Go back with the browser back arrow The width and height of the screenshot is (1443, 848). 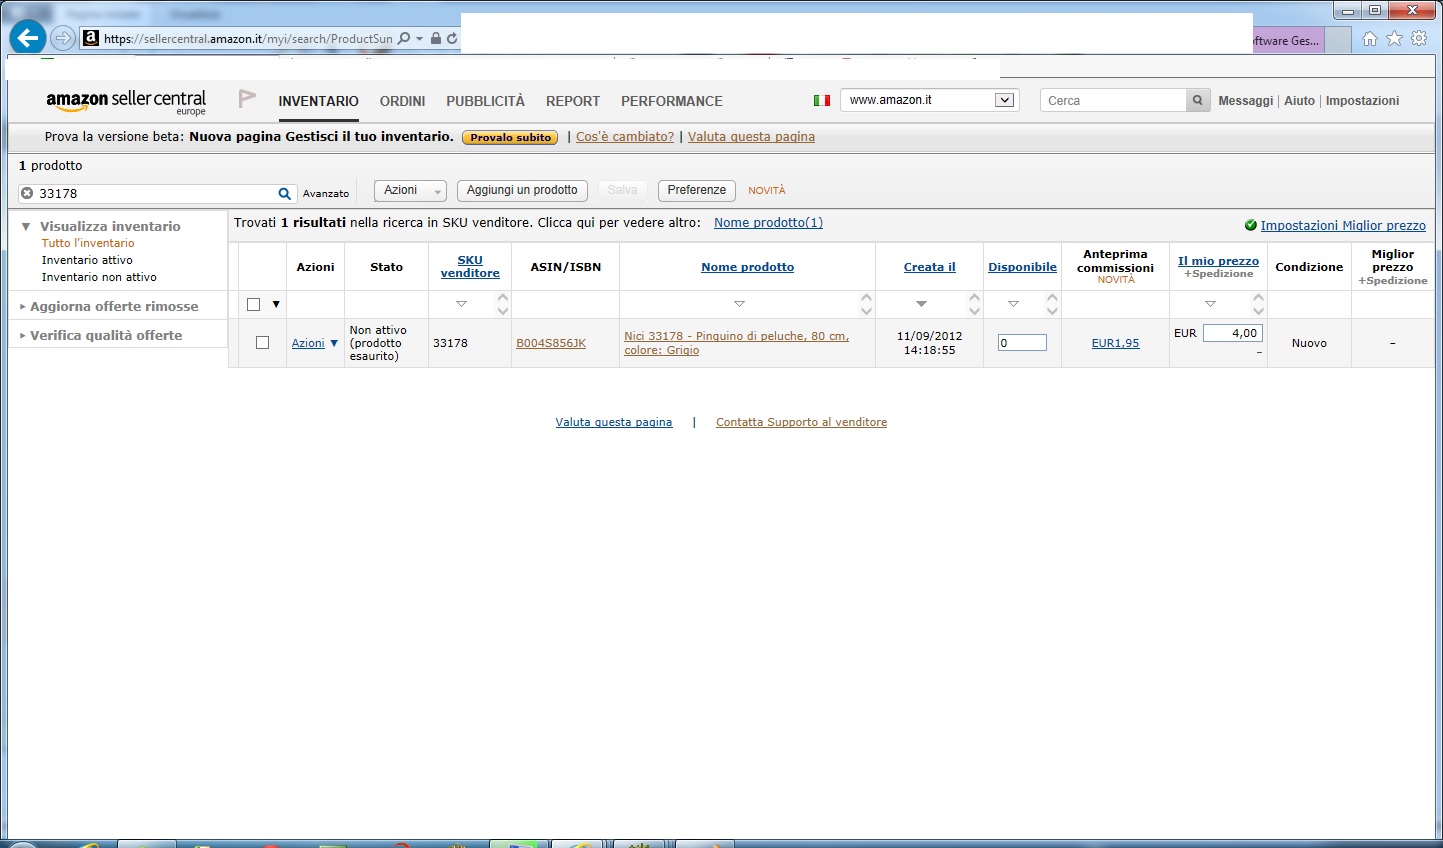click(x=27, y=38)
